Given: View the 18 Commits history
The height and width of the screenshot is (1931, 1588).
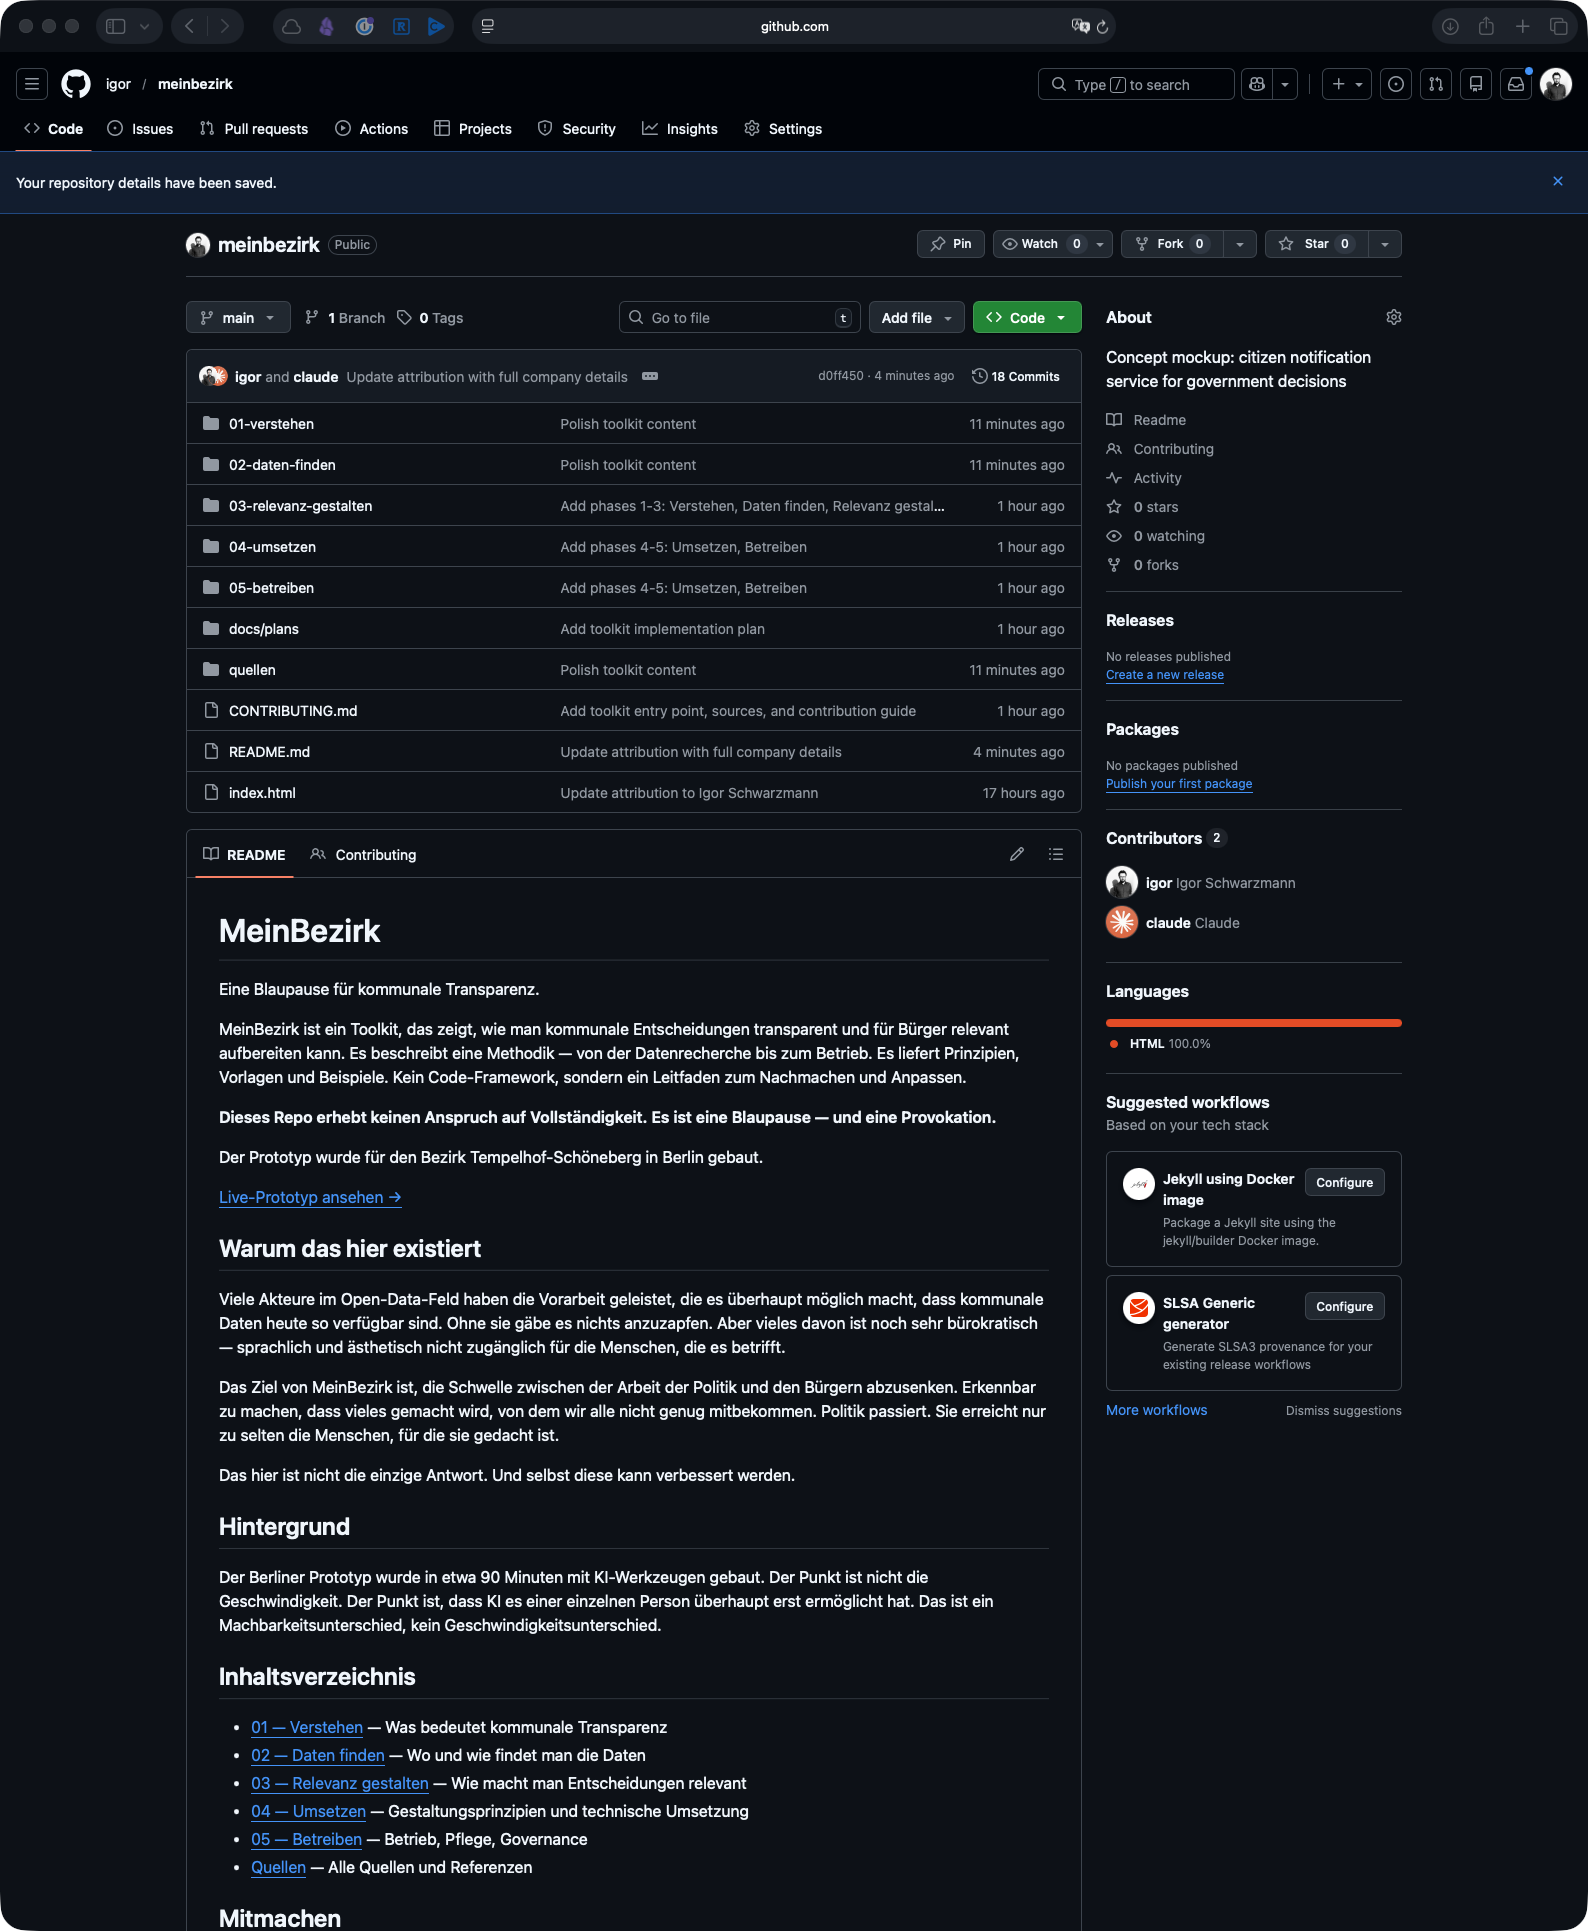Looking at the screenshot, I should (x=1015, y=376).
